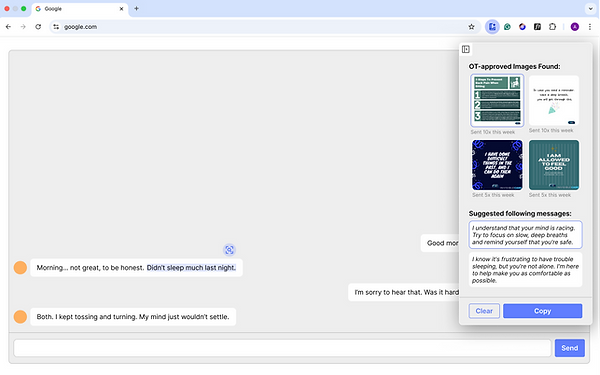Close the Google tab

pyautogui.click(x=121, y=8)
